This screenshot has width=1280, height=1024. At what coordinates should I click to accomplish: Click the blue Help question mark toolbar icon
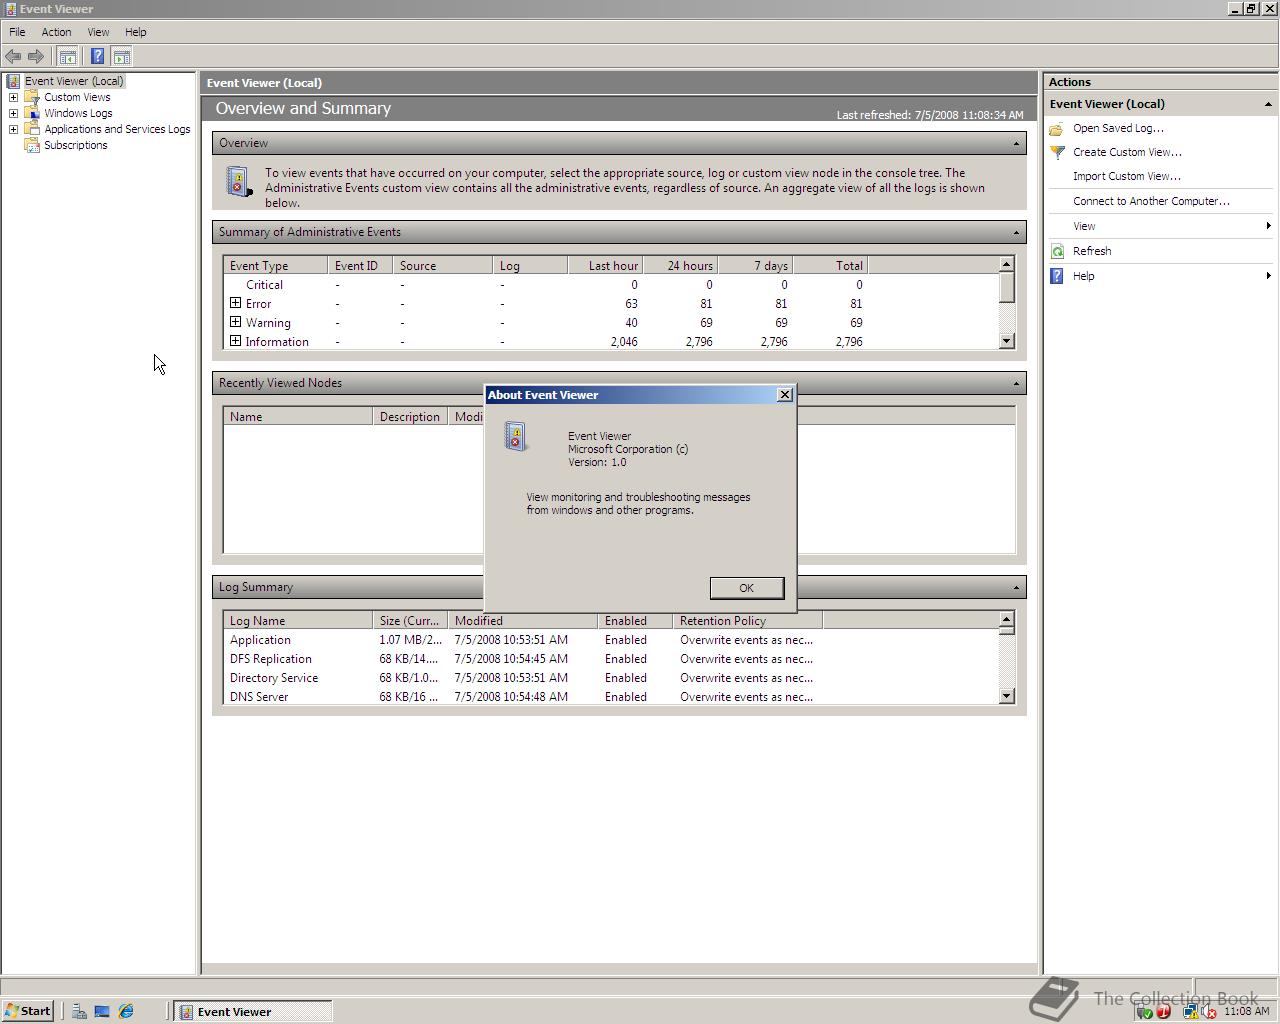[x=97, y=57]
